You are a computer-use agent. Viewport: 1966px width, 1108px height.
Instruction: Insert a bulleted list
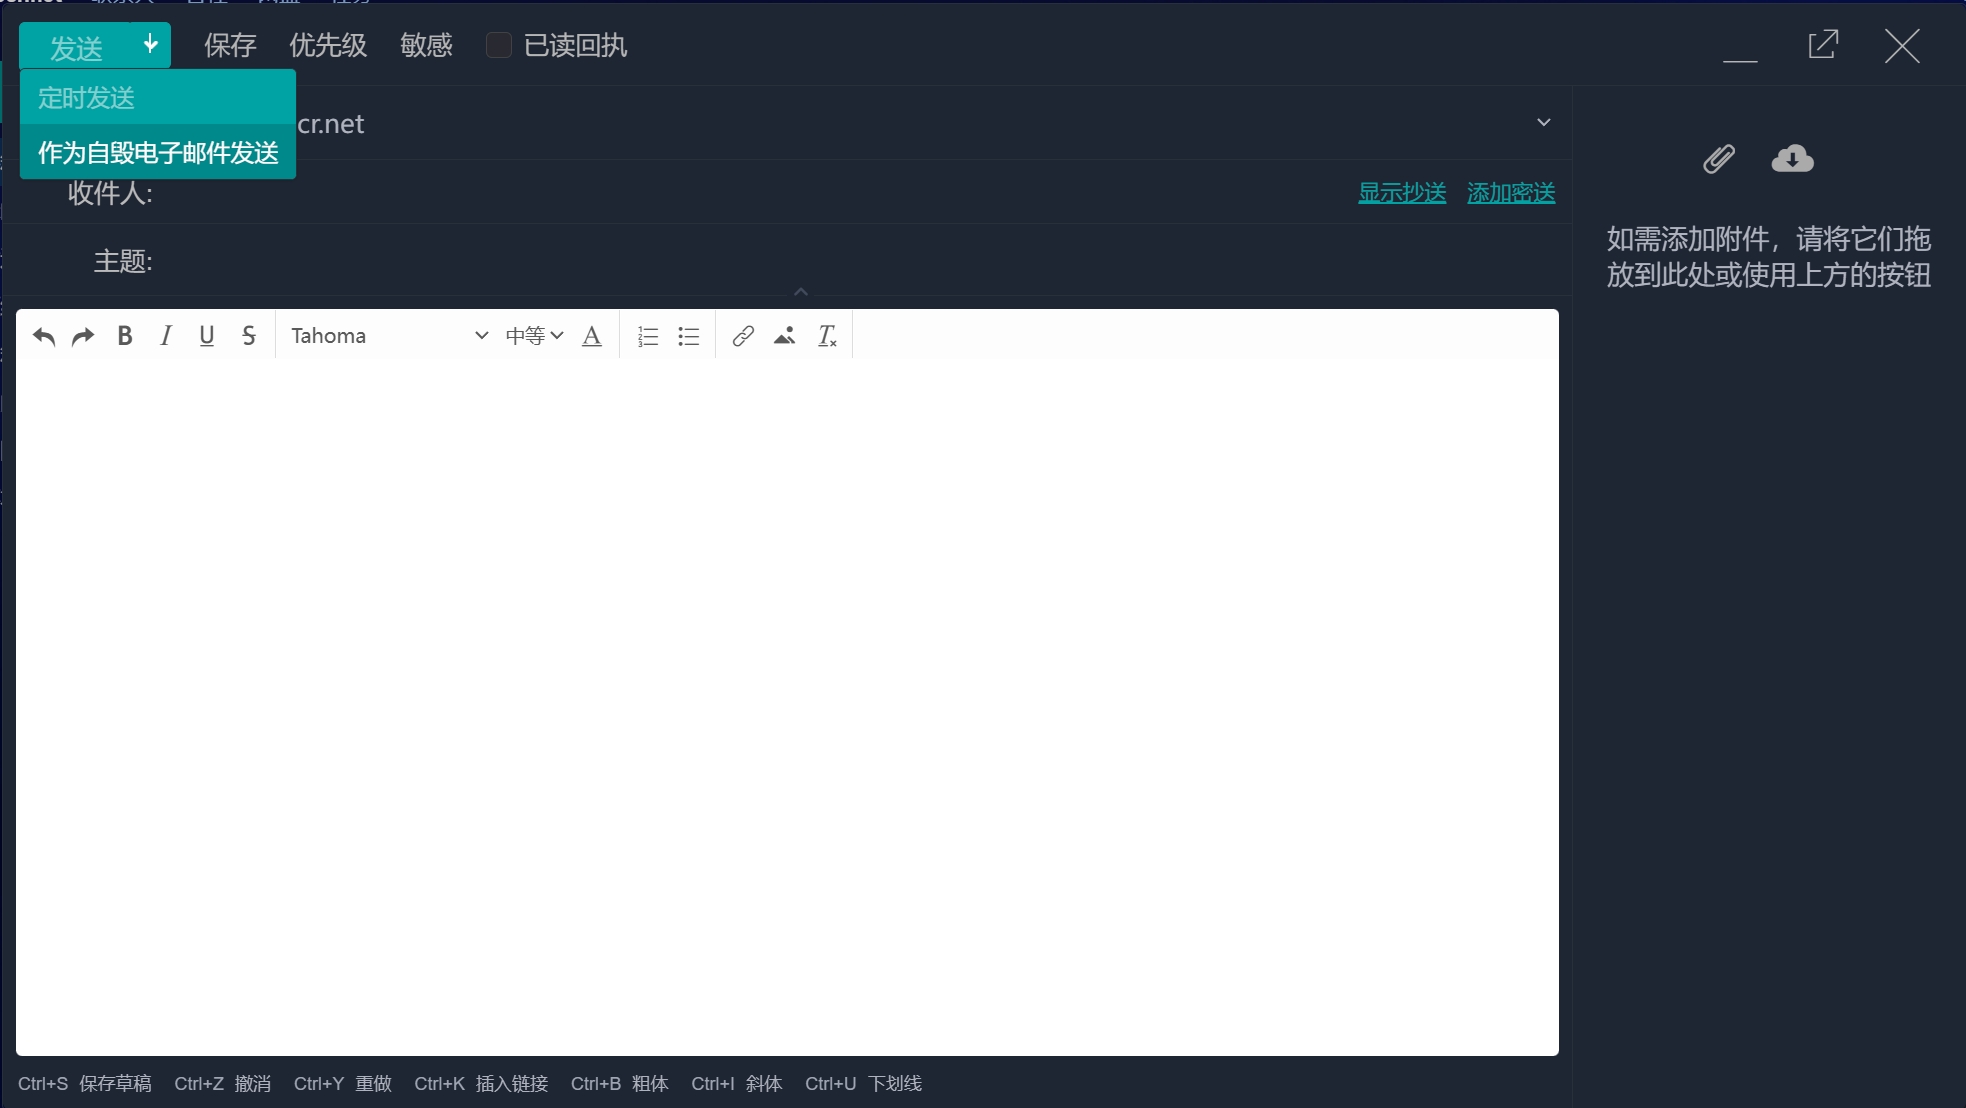pyautogui.click(x=688, y=336)
